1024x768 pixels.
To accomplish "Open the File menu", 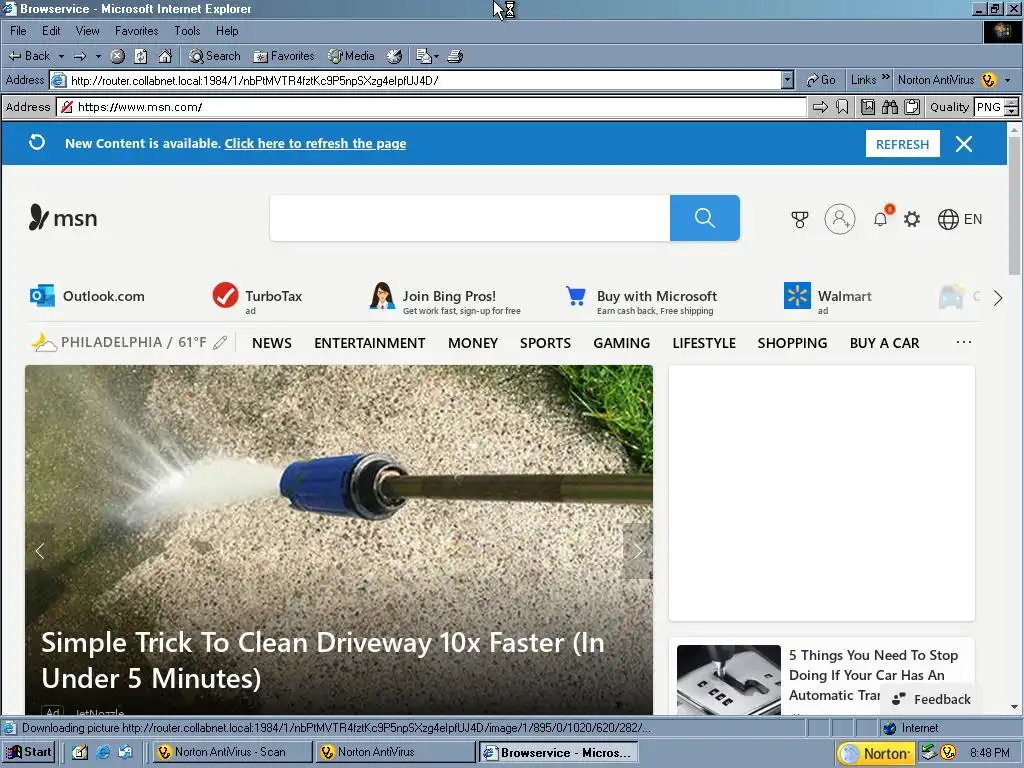I will [18, 31].
